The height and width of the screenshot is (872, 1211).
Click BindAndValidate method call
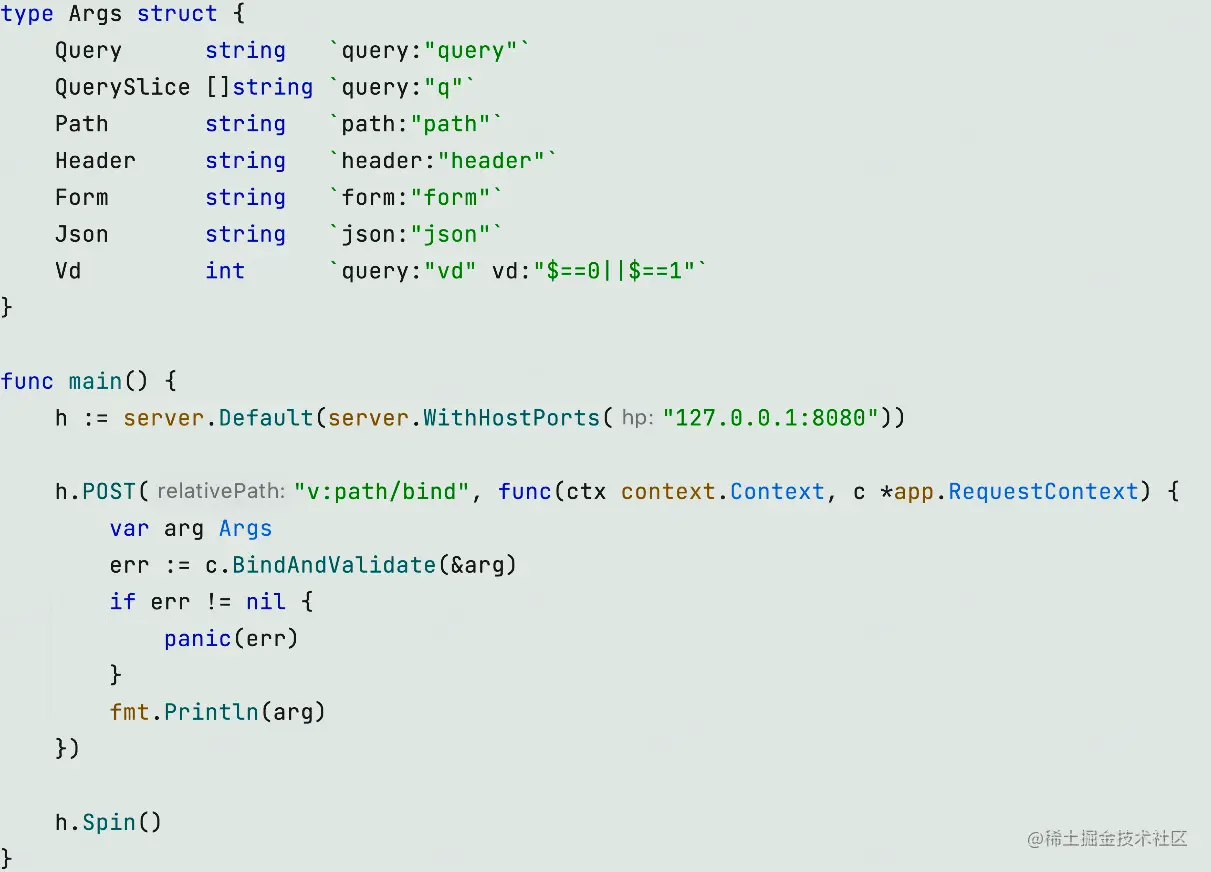click(x=334, y=565)
